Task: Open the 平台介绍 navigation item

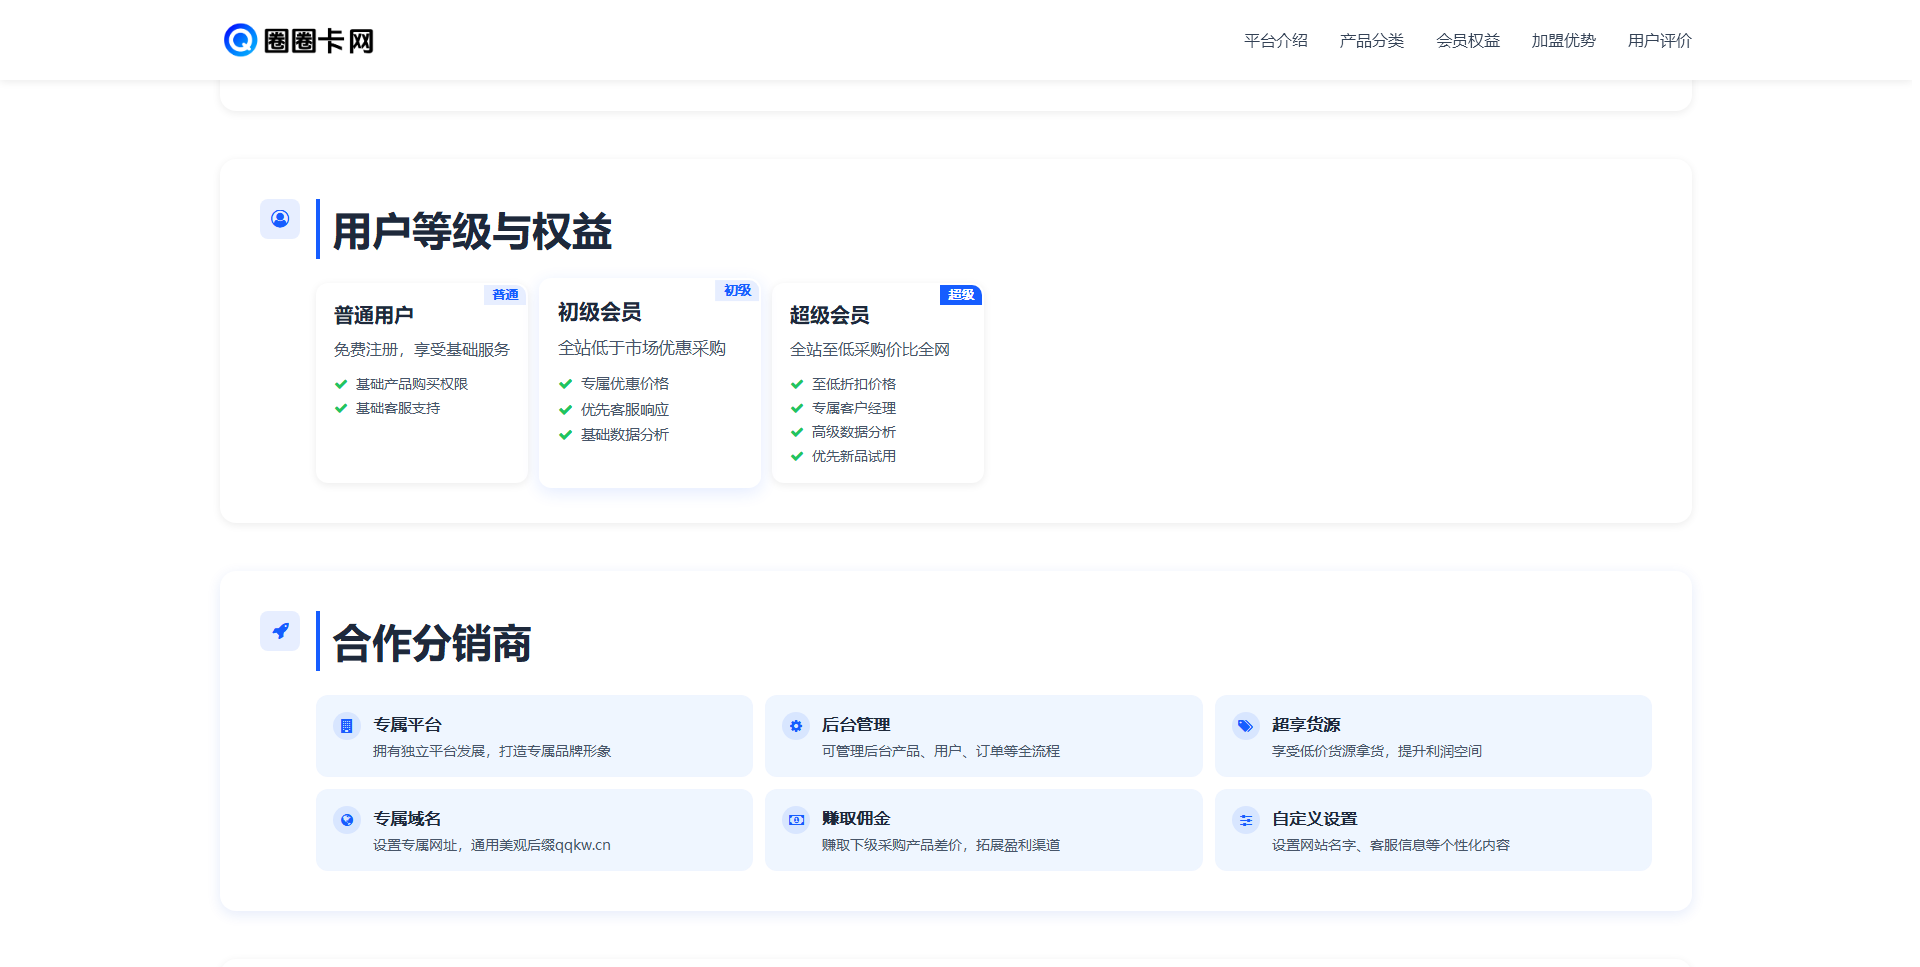Action: (1275, 41)
